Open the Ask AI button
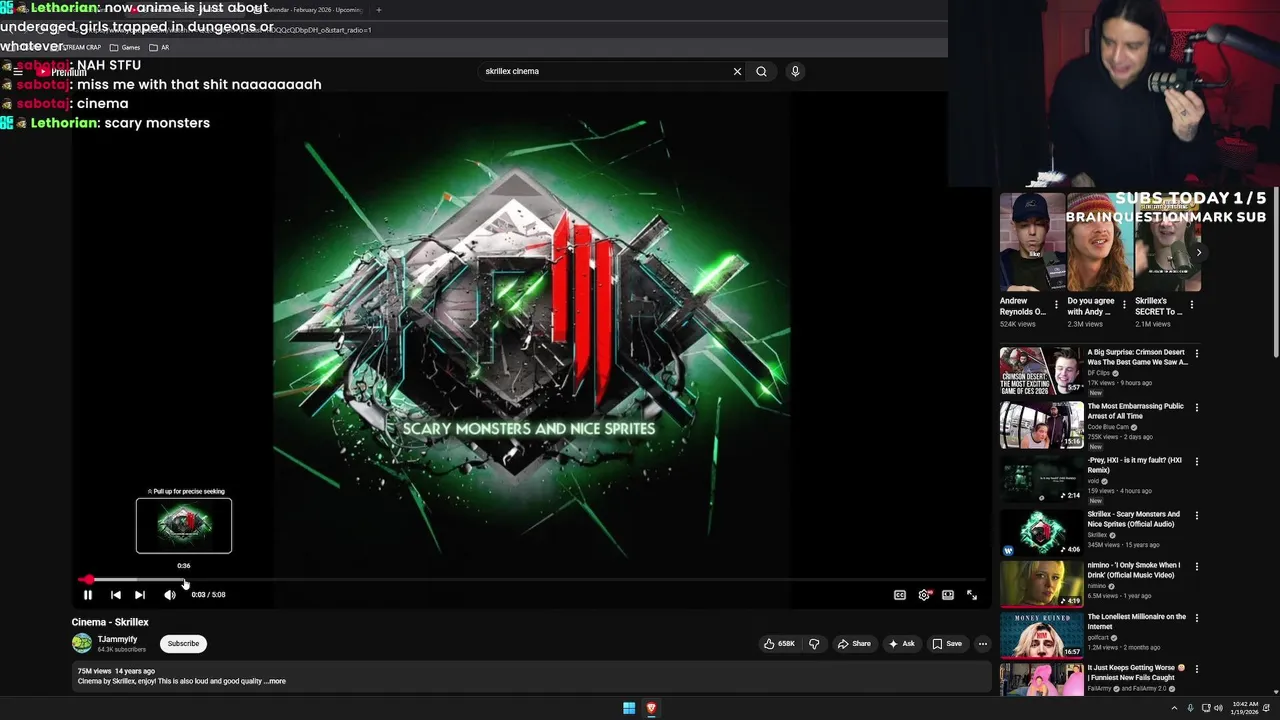Viewport: 1280px width, 720px height. (x=901, y=644)
